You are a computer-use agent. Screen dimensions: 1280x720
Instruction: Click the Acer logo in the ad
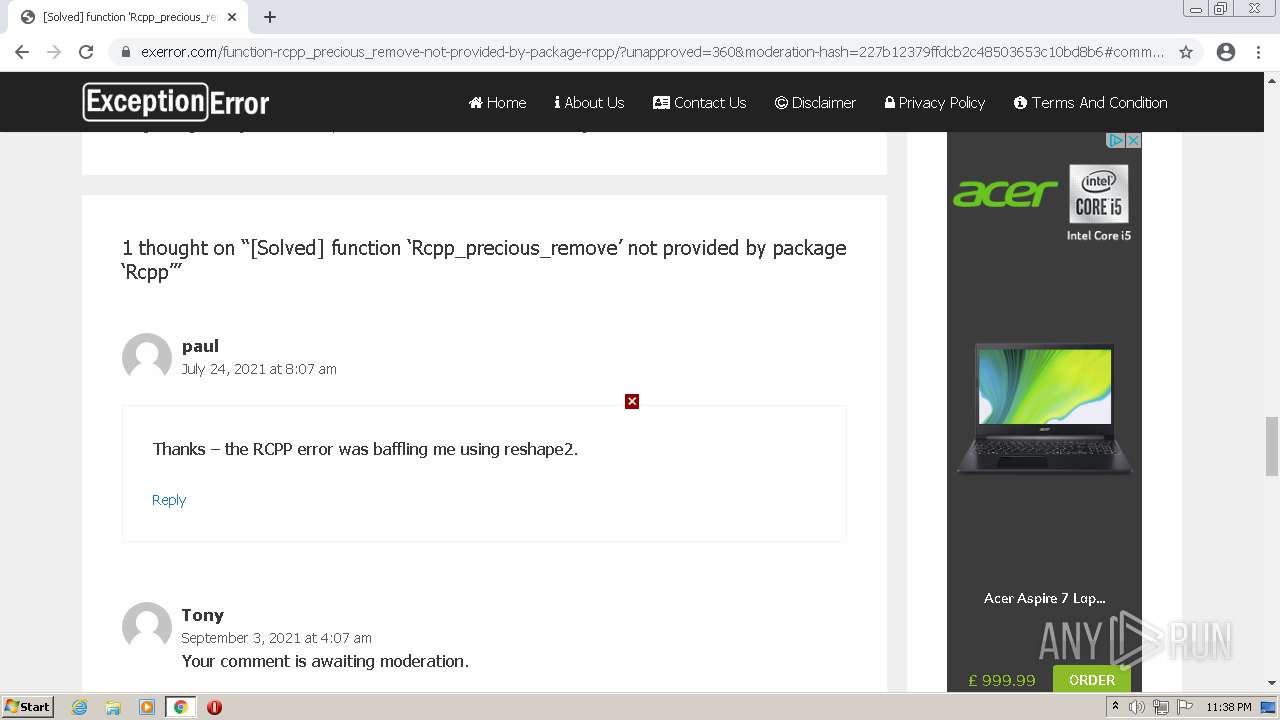pyautogui.click(x=1005, y=193)
